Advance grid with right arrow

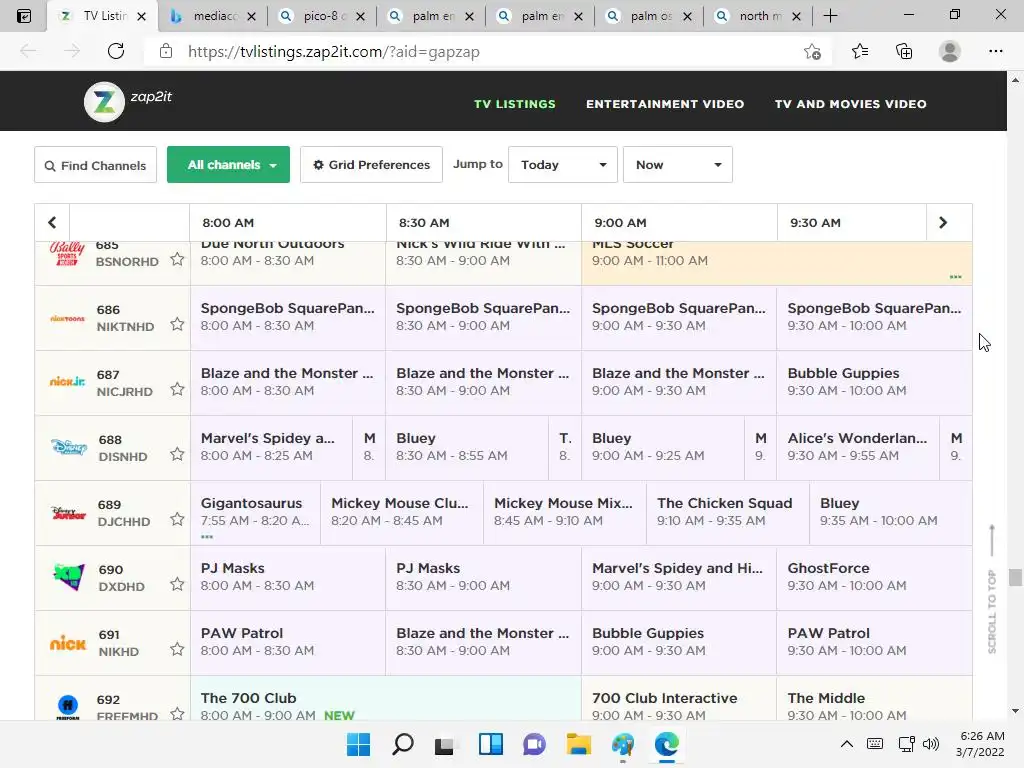point(942,223)
